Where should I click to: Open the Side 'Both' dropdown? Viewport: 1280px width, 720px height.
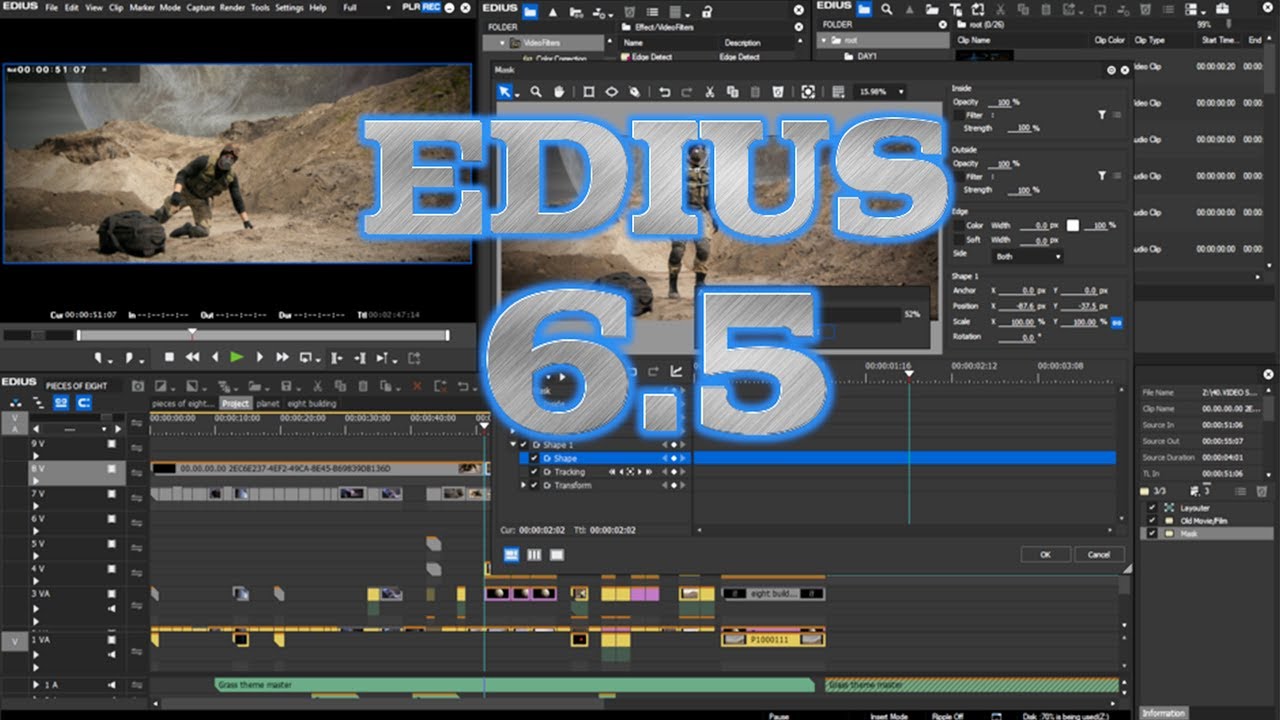coord(1028,256)
